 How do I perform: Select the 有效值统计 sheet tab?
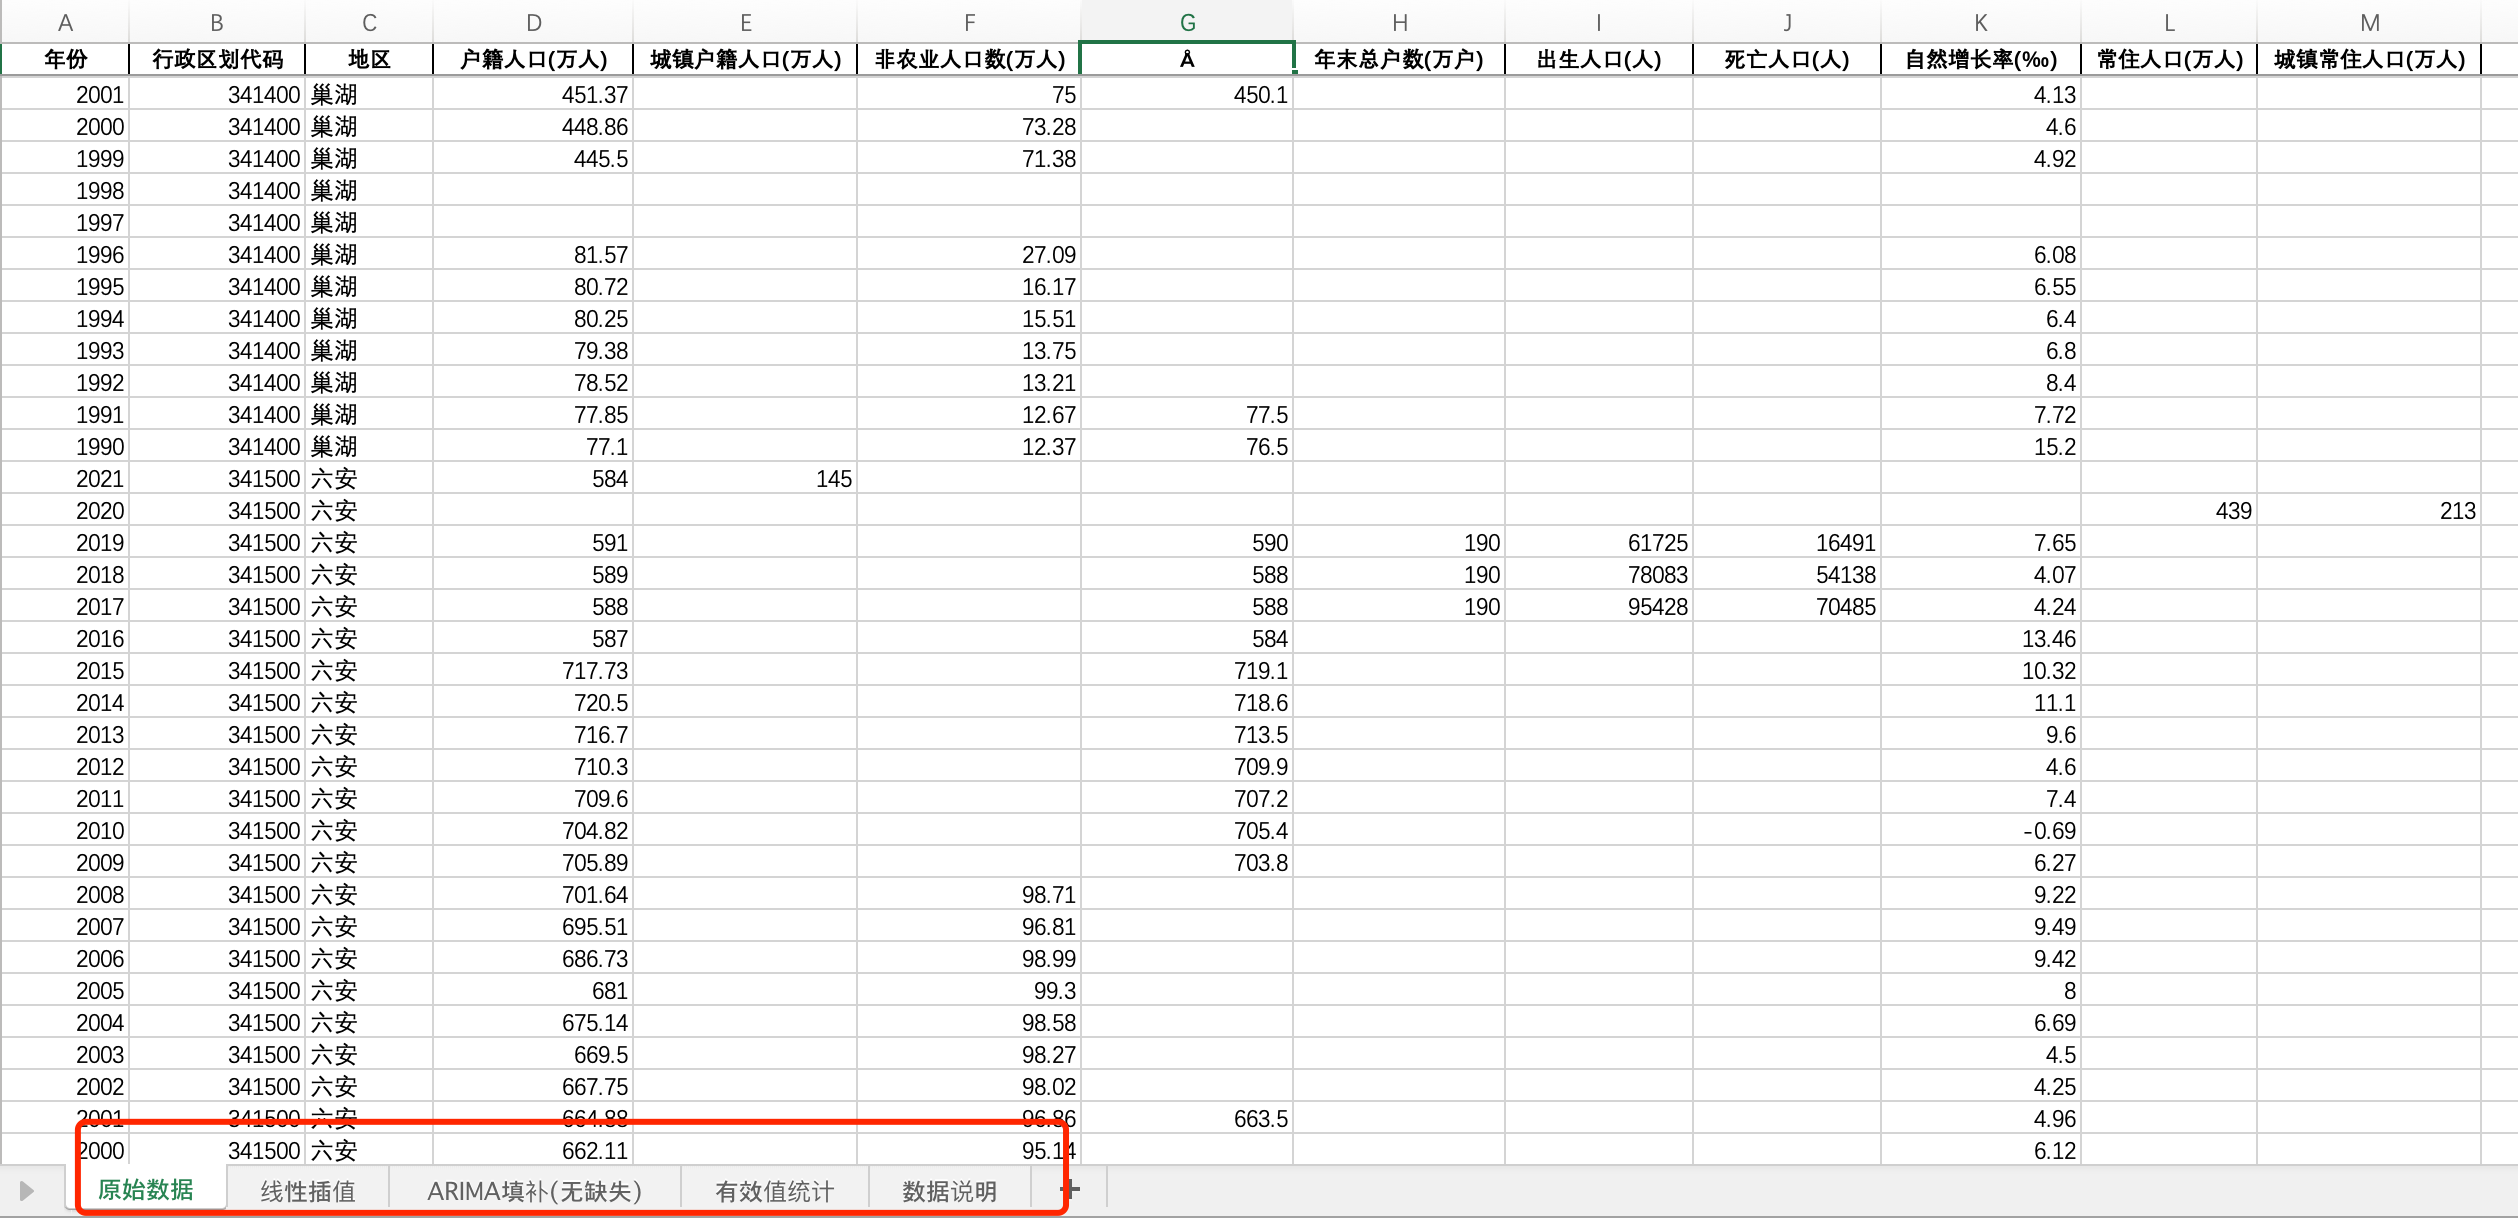pos(774,1191)
